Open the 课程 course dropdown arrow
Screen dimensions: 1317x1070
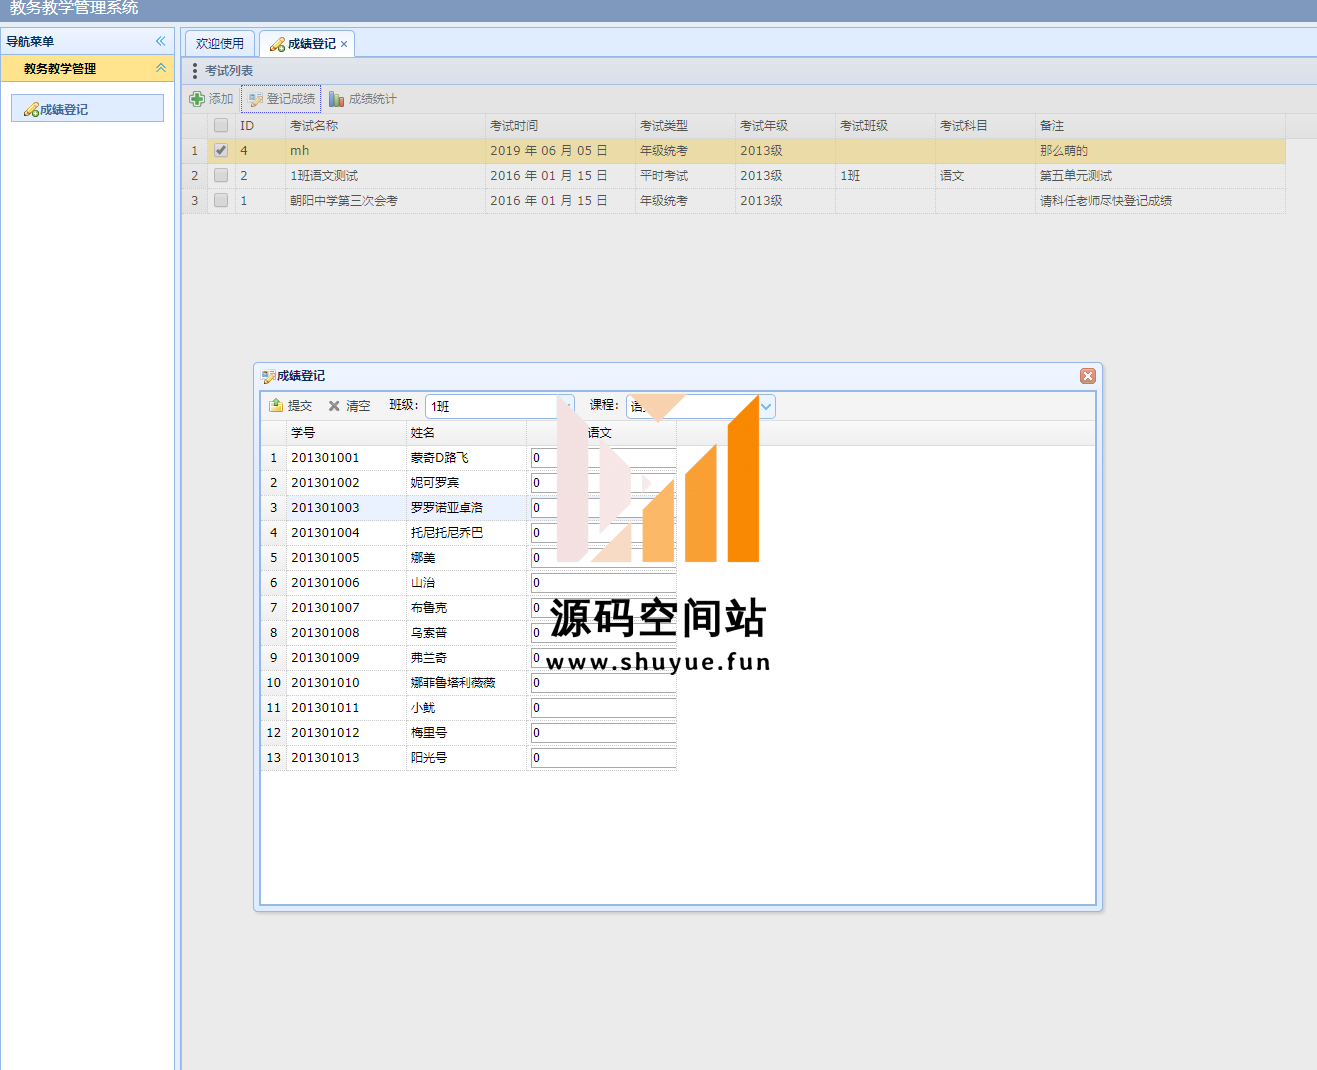click(766, 406)
